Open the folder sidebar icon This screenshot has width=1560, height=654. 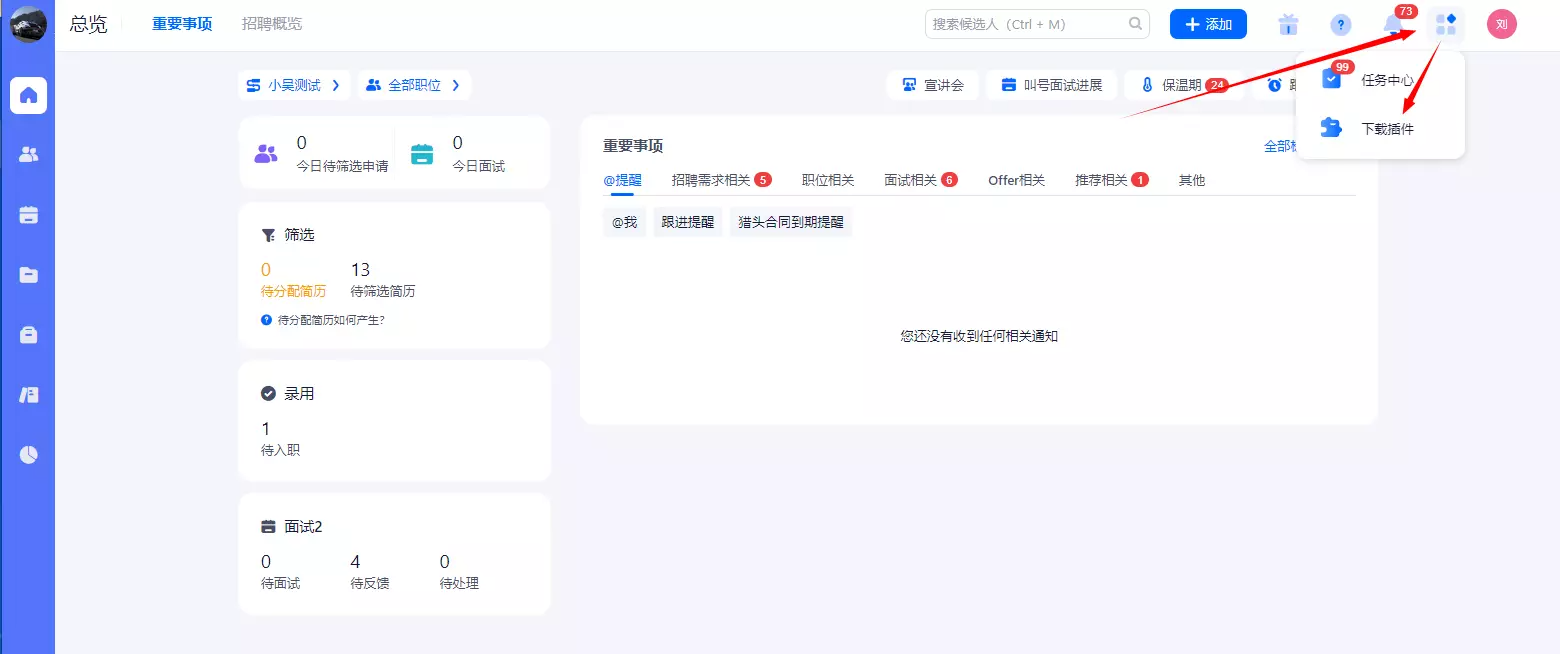pyautogui.click(x=28, y=275)
